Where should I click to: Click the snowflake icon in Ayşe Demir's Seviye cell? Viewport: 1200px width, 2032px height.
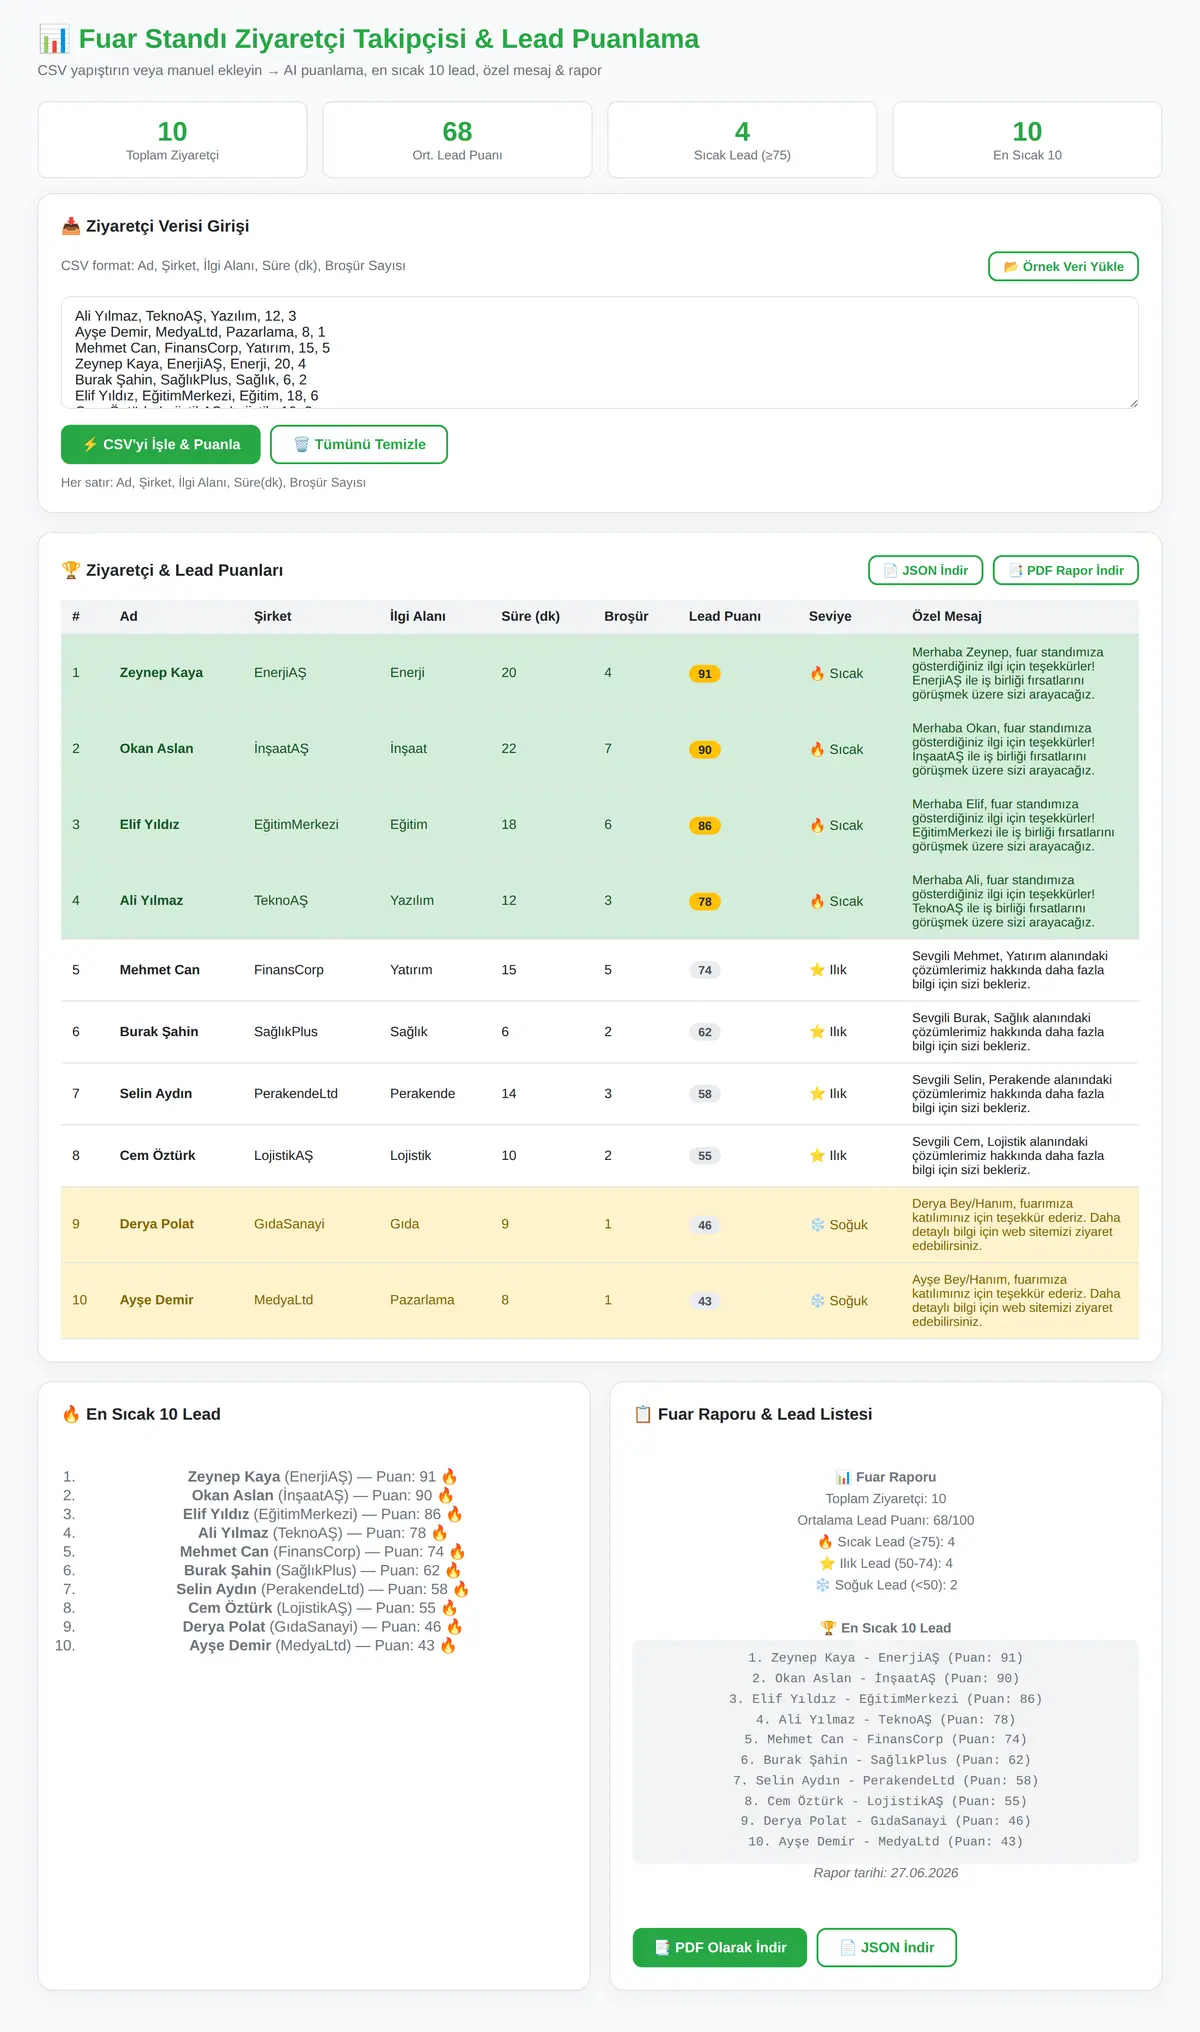pyautogui.click(x=817, y=1300)
